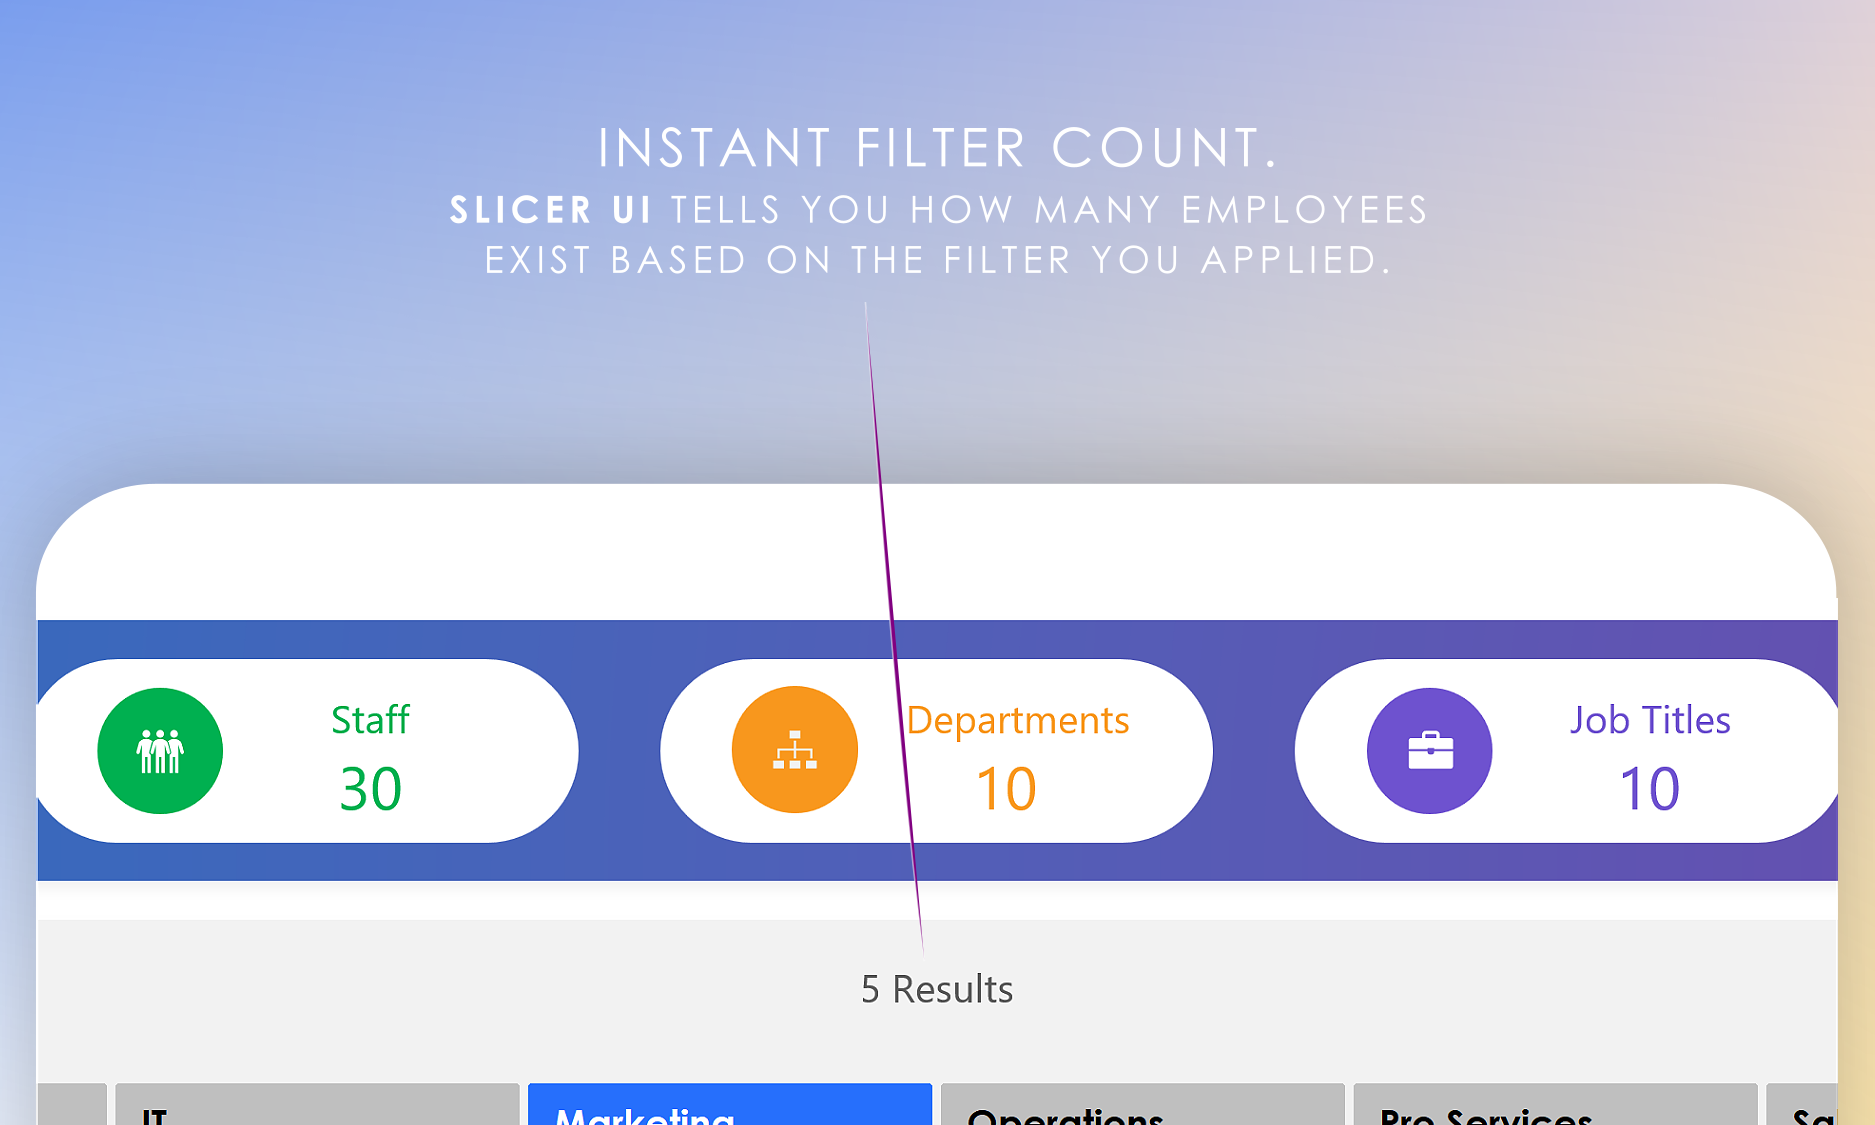Click the orange Departments count of 10
Image resolution: width=1875 pixels, height=1125 pixels.
[1006, 789]
